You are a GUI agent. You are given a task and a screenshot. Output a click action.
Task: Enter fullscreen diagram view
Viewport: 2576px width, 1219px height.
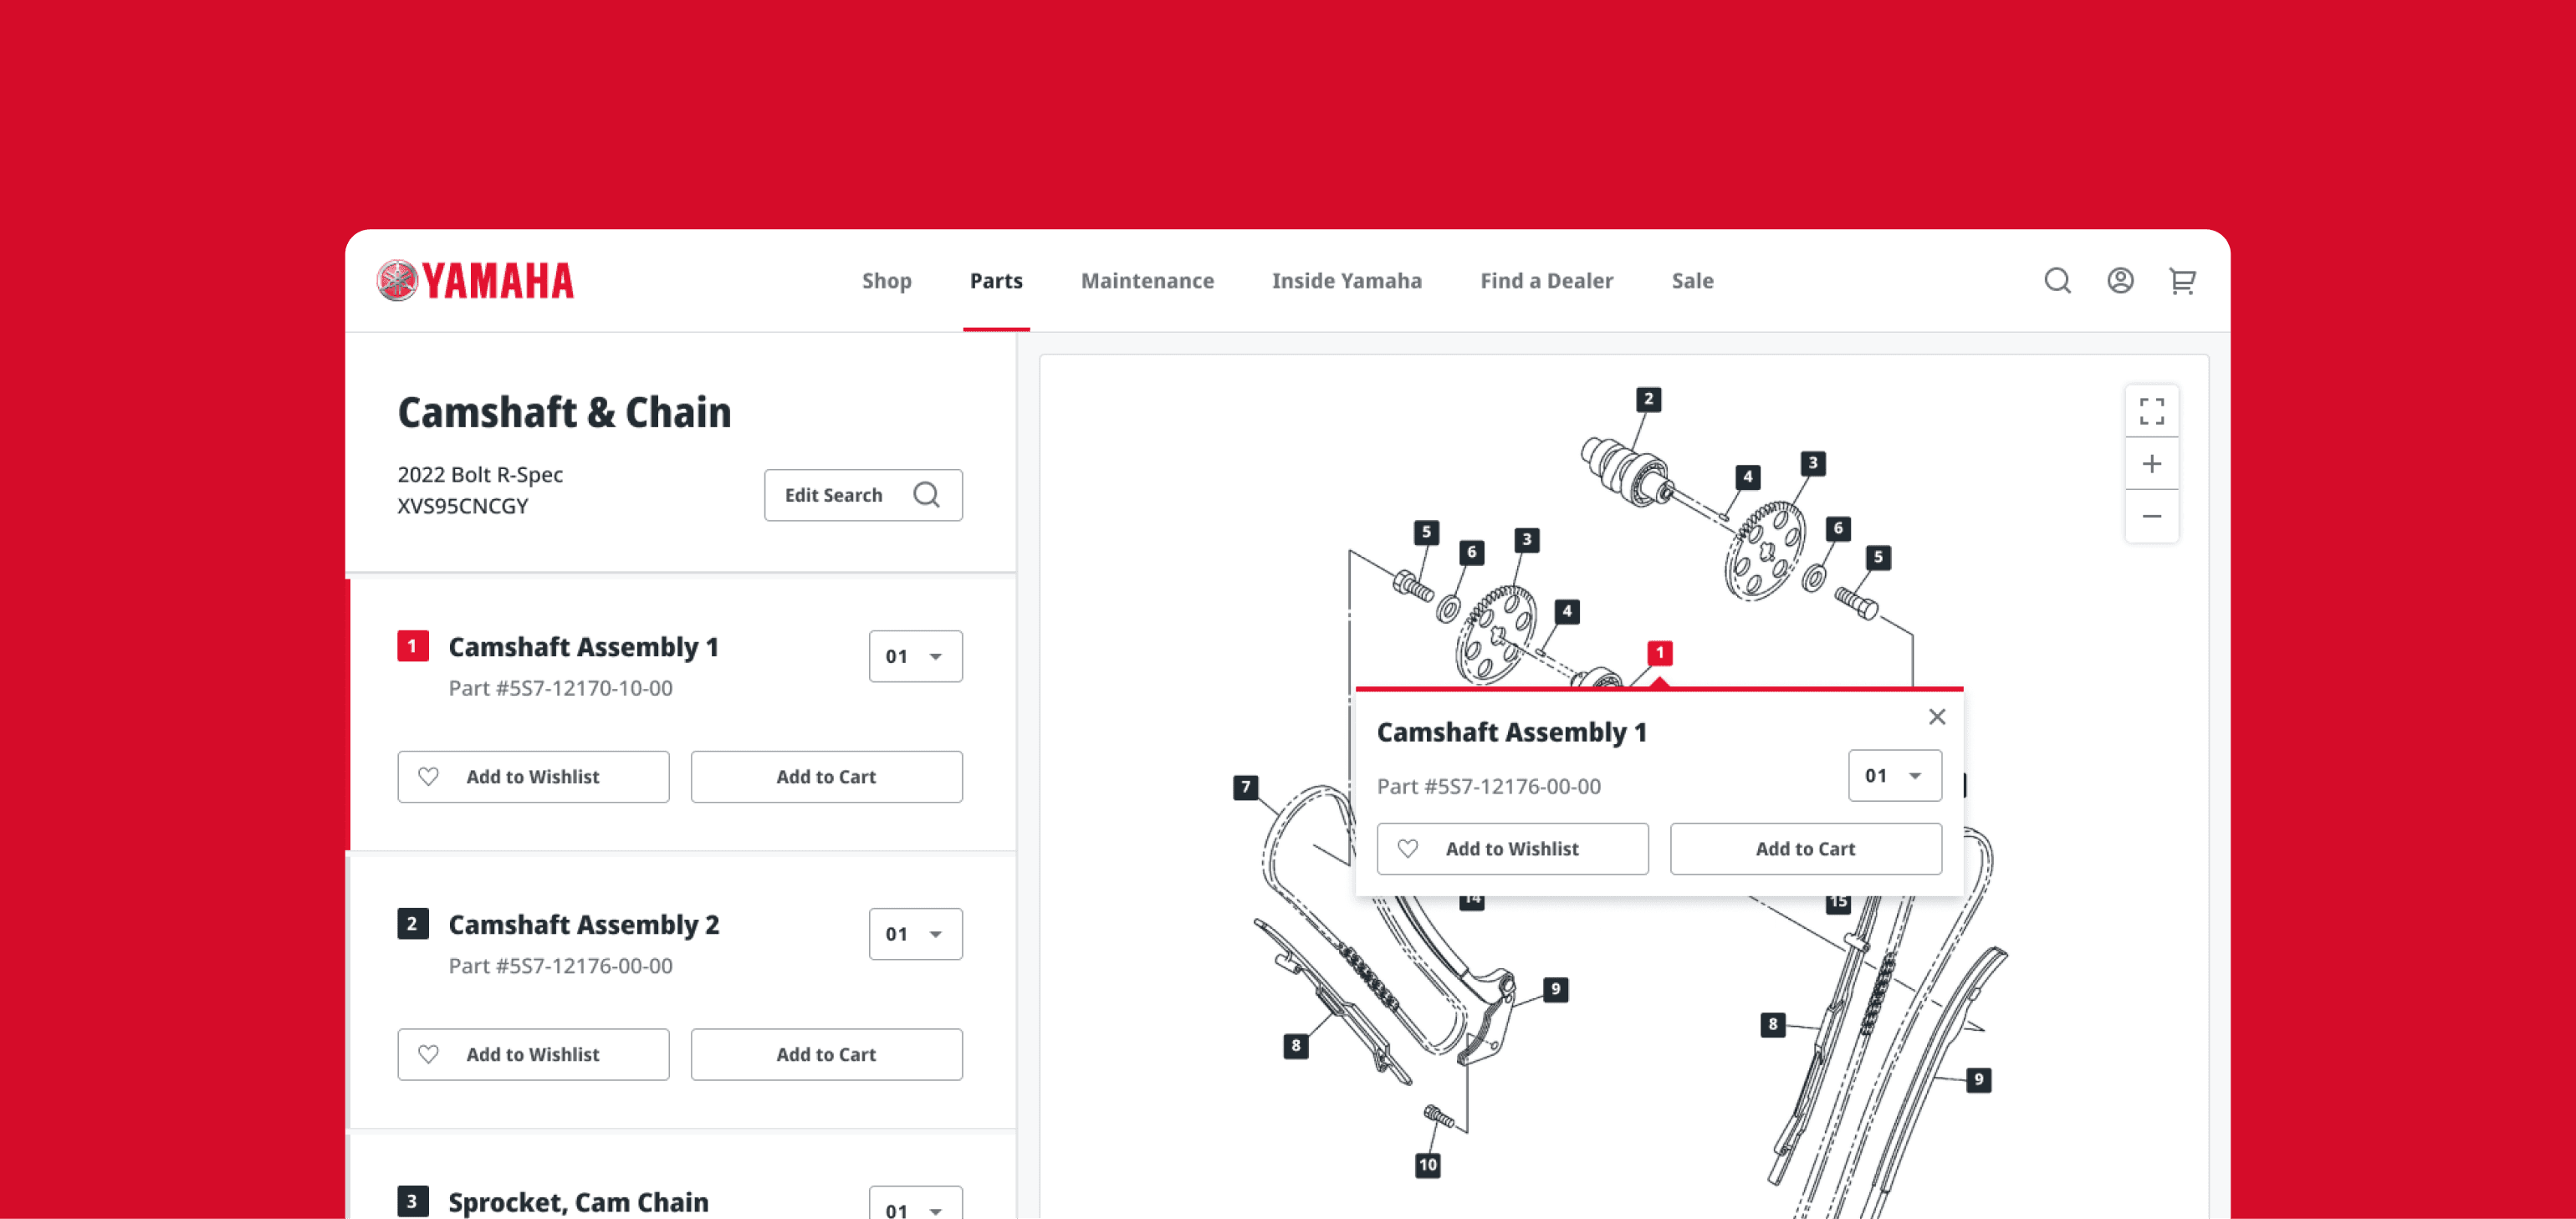pos(2151,411)
